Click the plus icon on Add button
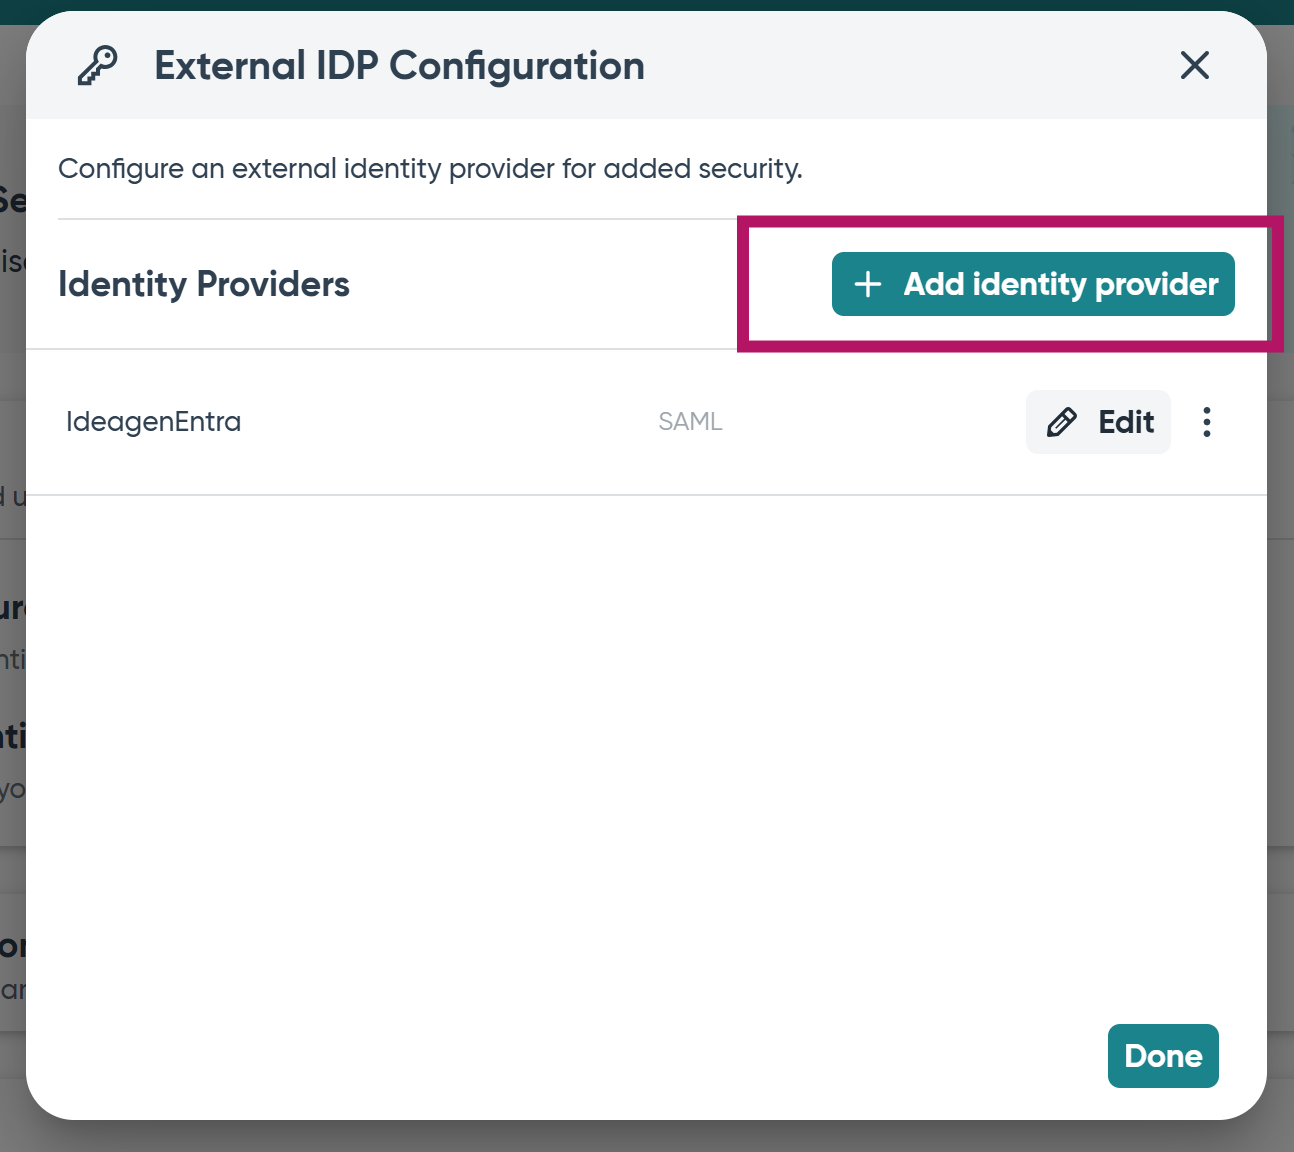This screenshot has width=1294, height=1152. coord(868,284)
